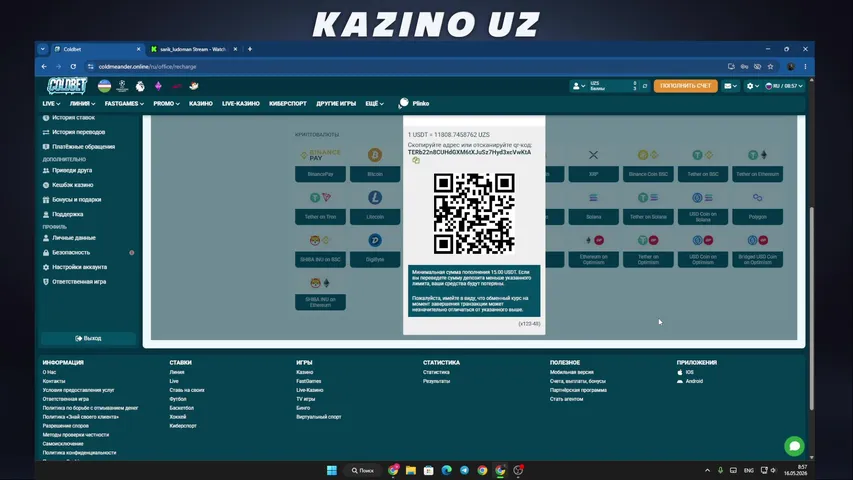This screenshot has height=480, width=853.
Task: Copy the USDT deposit address with copy icon
Action: (416, 161)
